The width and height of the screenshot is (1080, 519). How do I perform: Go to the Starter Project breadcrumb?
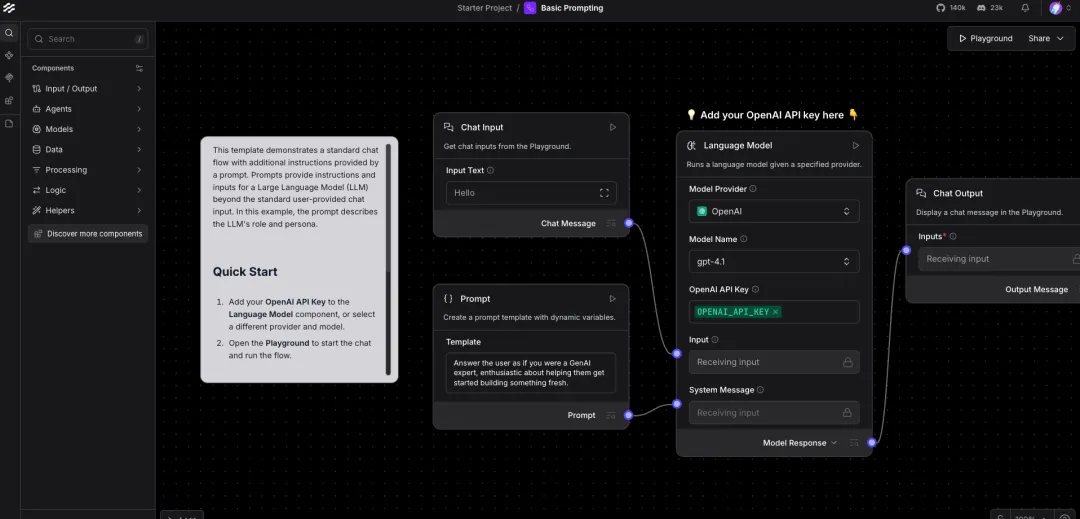tap(485, 8)
